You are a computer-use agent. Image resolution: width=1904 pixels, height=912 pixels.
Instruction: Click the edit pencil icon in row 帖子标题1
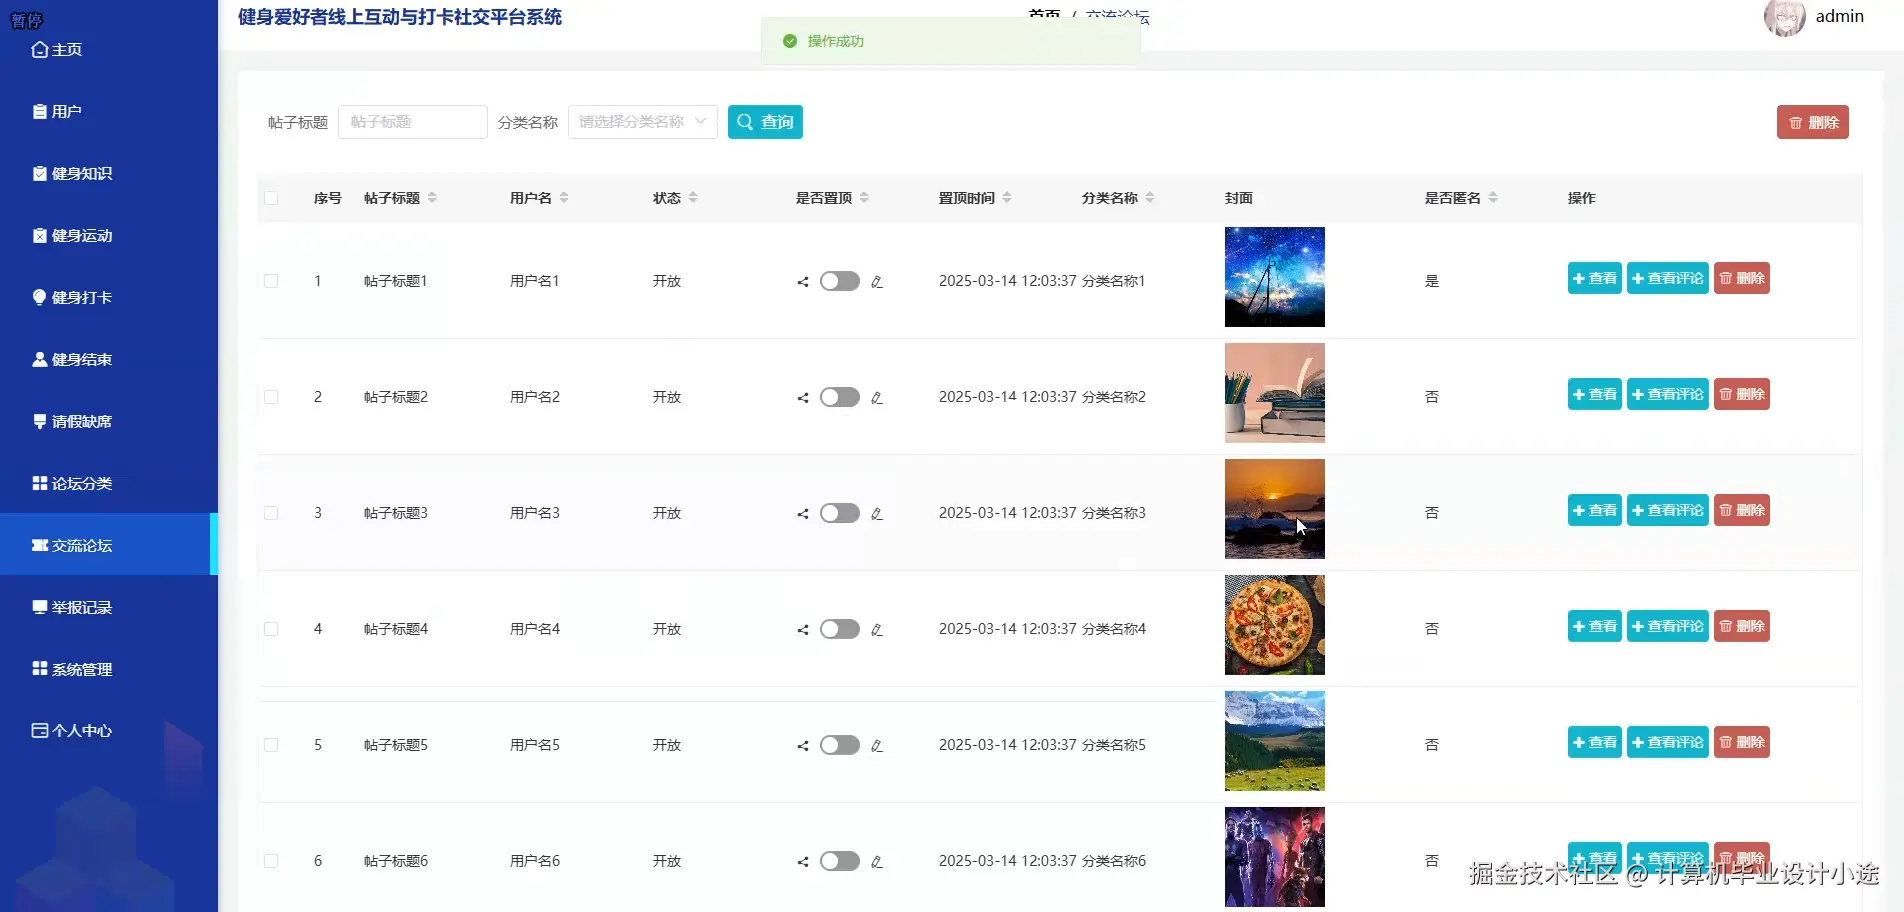(x=877, y=282)
